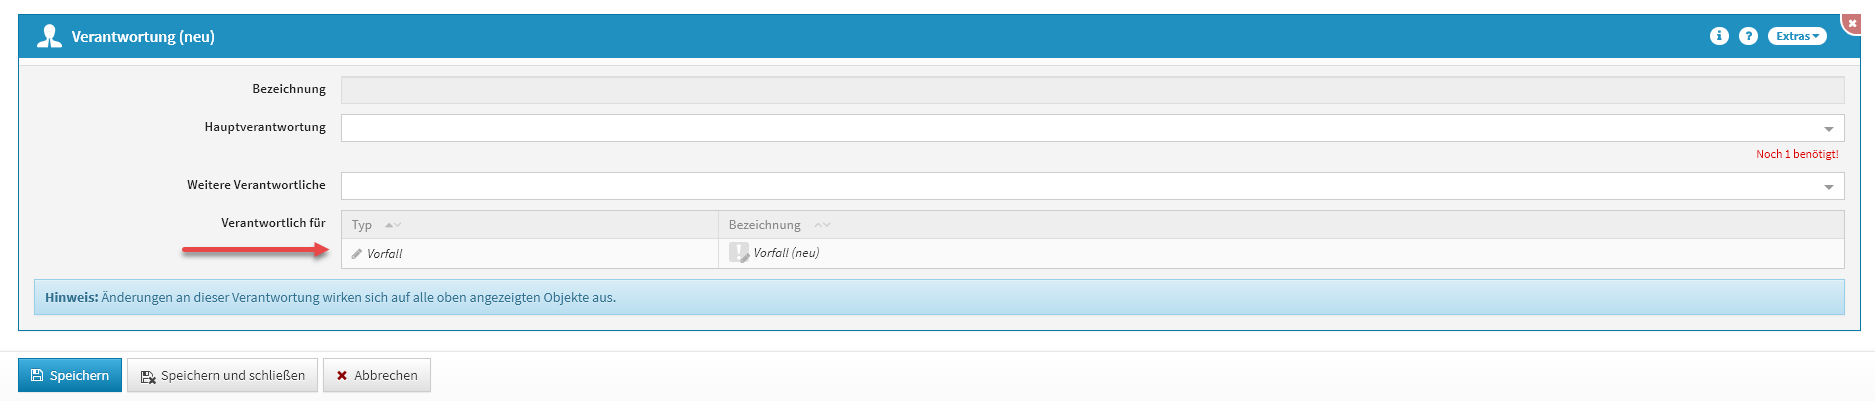Click the pencil icon next to Vorfall
The image size is (1875, 401).
click(x=357, y=254)
